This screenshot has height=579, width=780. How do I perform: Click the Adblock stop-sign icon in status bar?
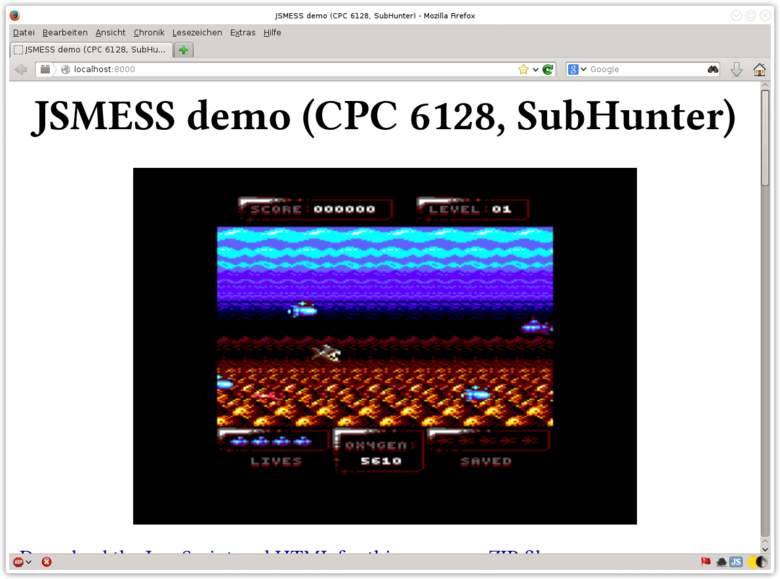[x=18, y=562]
